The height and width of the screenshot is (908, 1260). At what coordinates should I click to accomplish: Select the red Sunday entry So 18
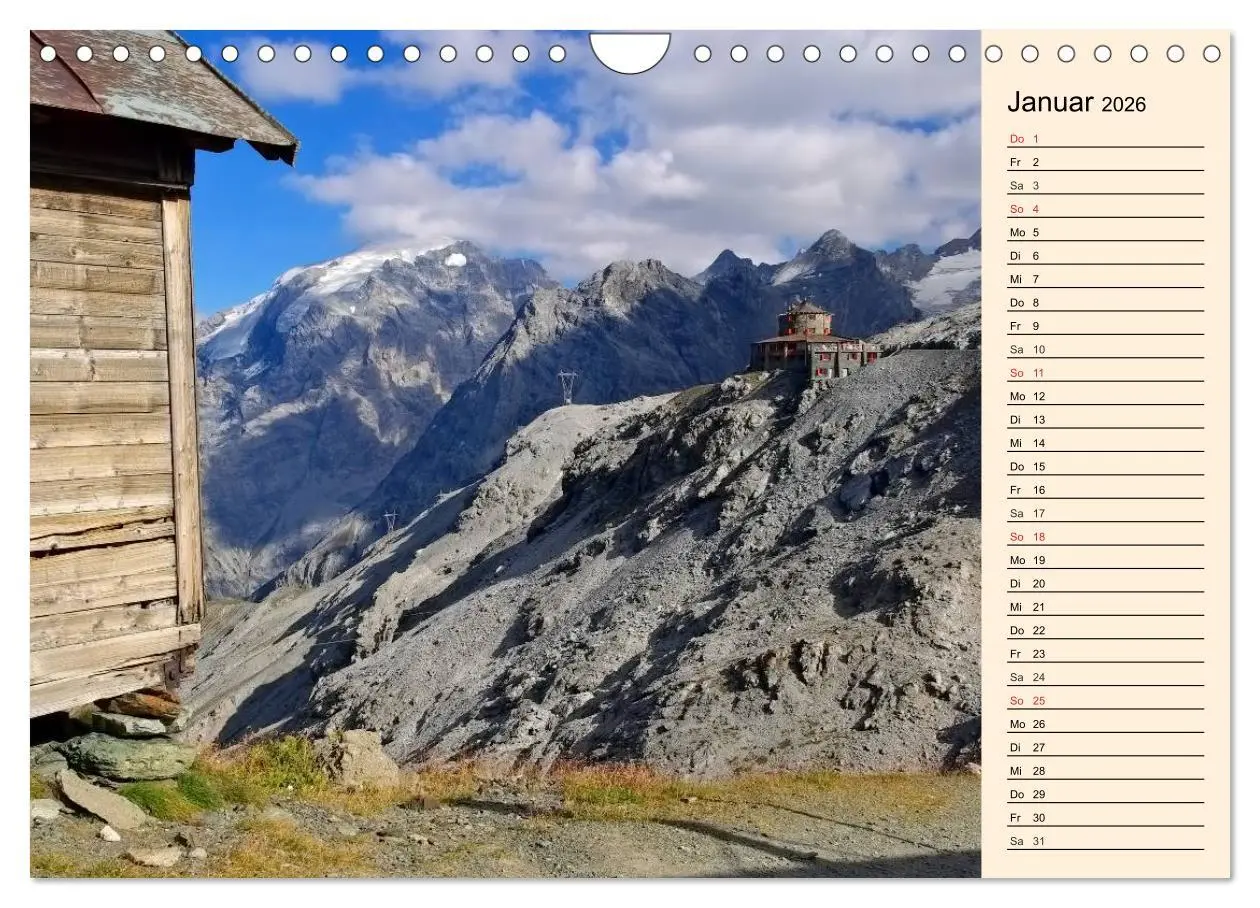pos(1024,536)
